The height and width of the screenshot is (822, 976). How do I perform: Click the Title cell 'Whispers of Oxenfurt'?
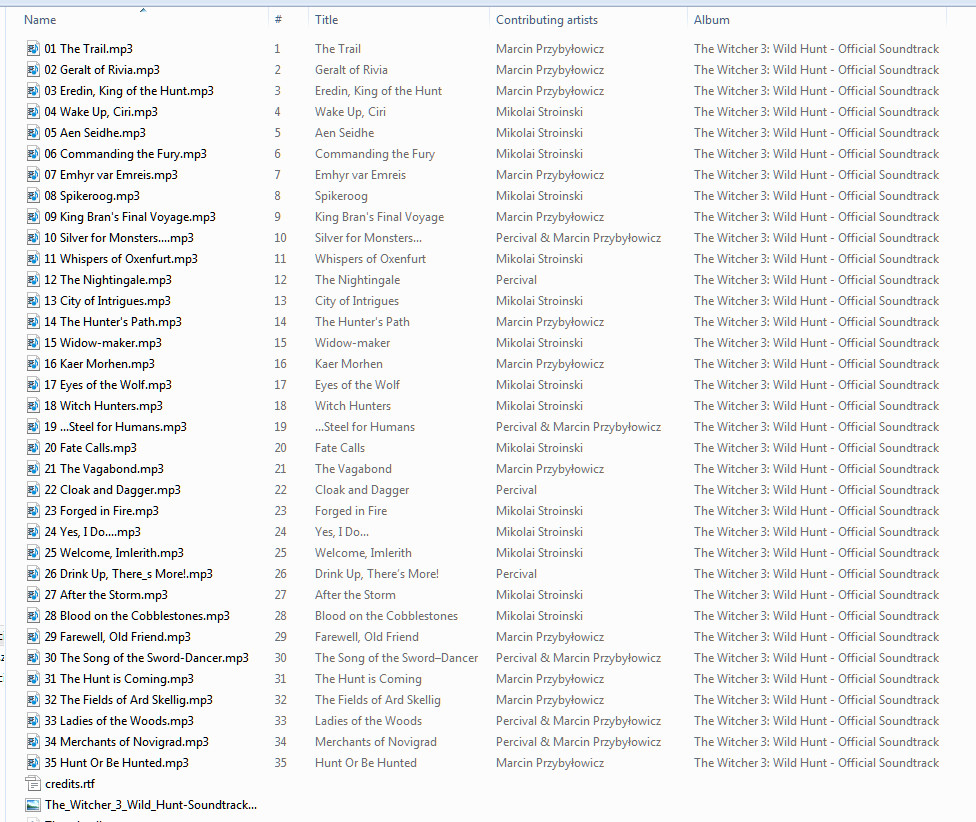370,259
